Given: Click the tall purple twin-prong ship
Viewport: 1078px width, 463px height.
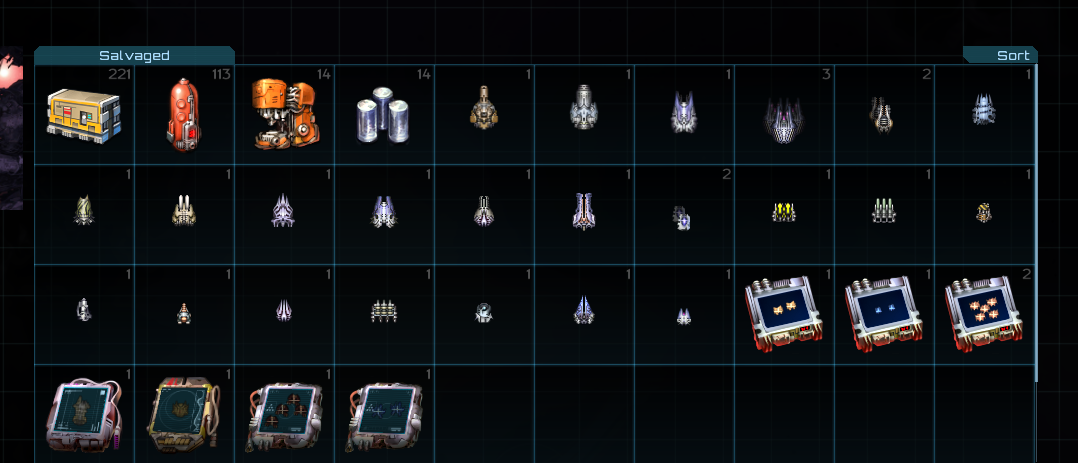Looking at the screenshot, I should (x=584, y=211).
